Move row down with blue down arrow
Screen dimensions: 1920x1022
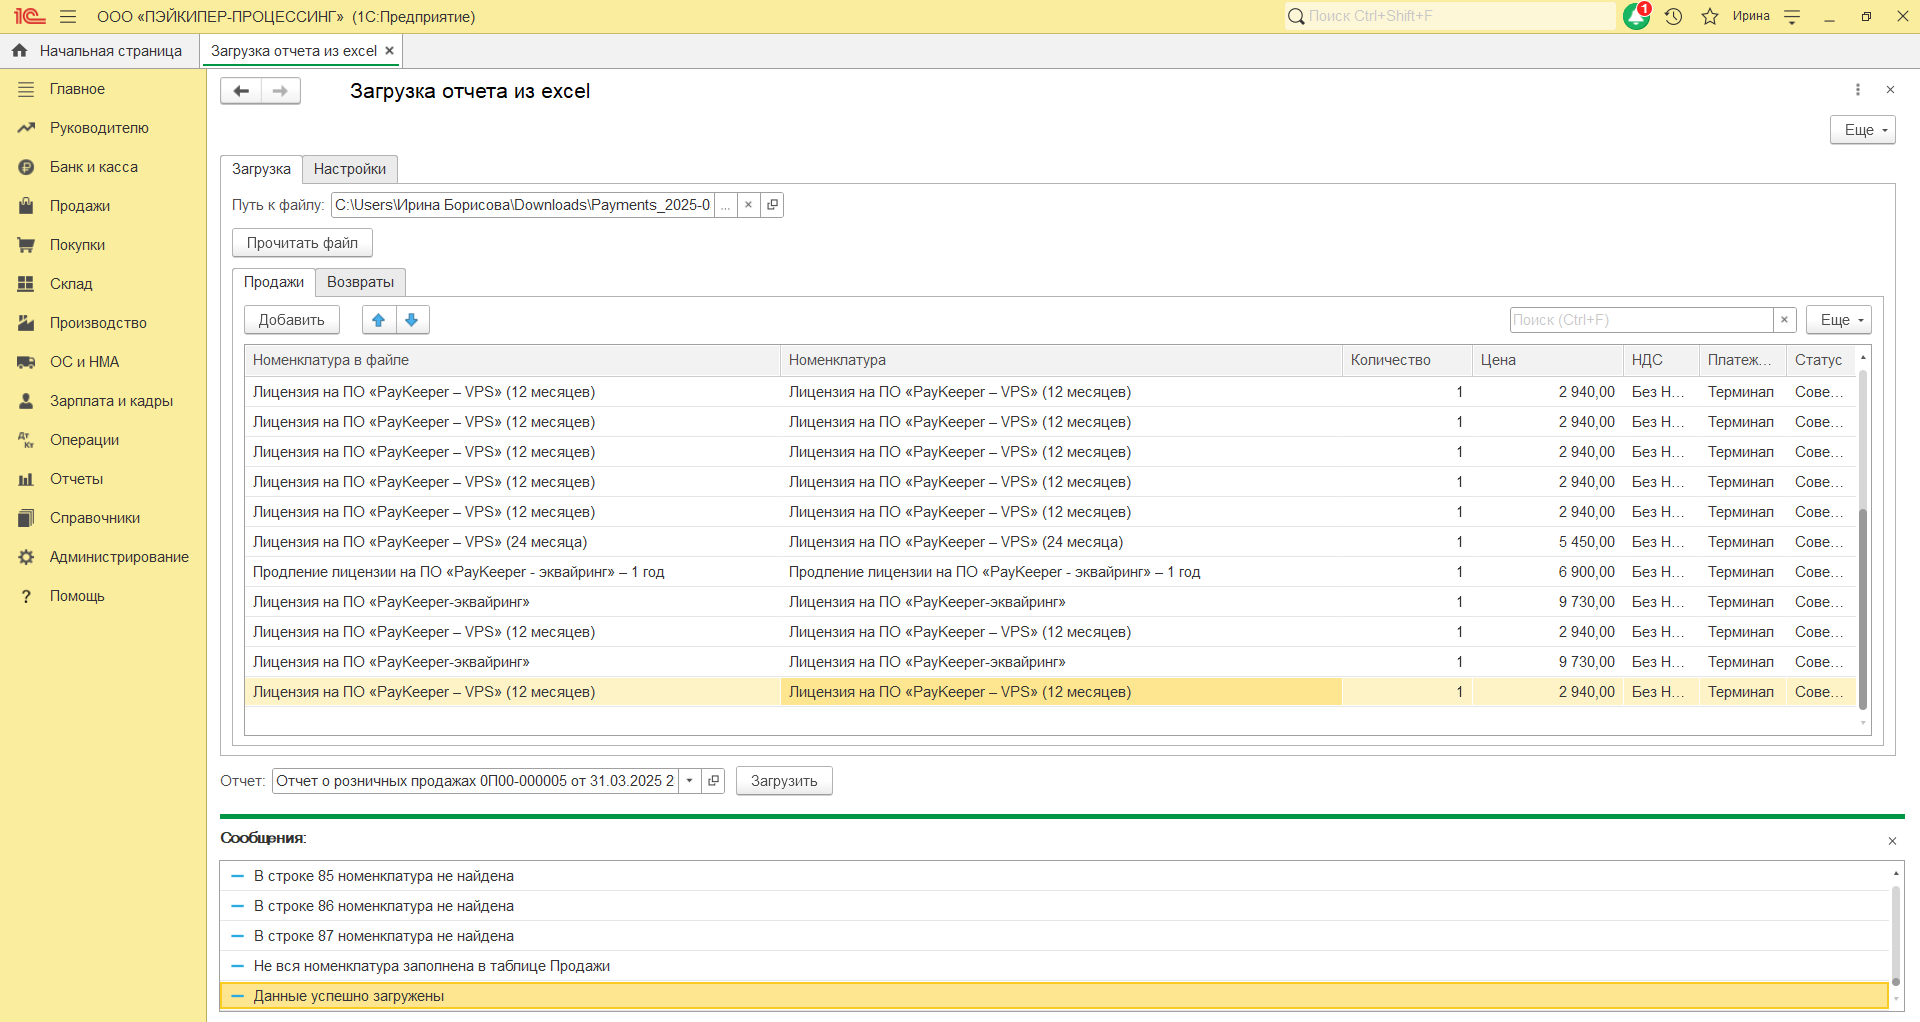[412, 320]
